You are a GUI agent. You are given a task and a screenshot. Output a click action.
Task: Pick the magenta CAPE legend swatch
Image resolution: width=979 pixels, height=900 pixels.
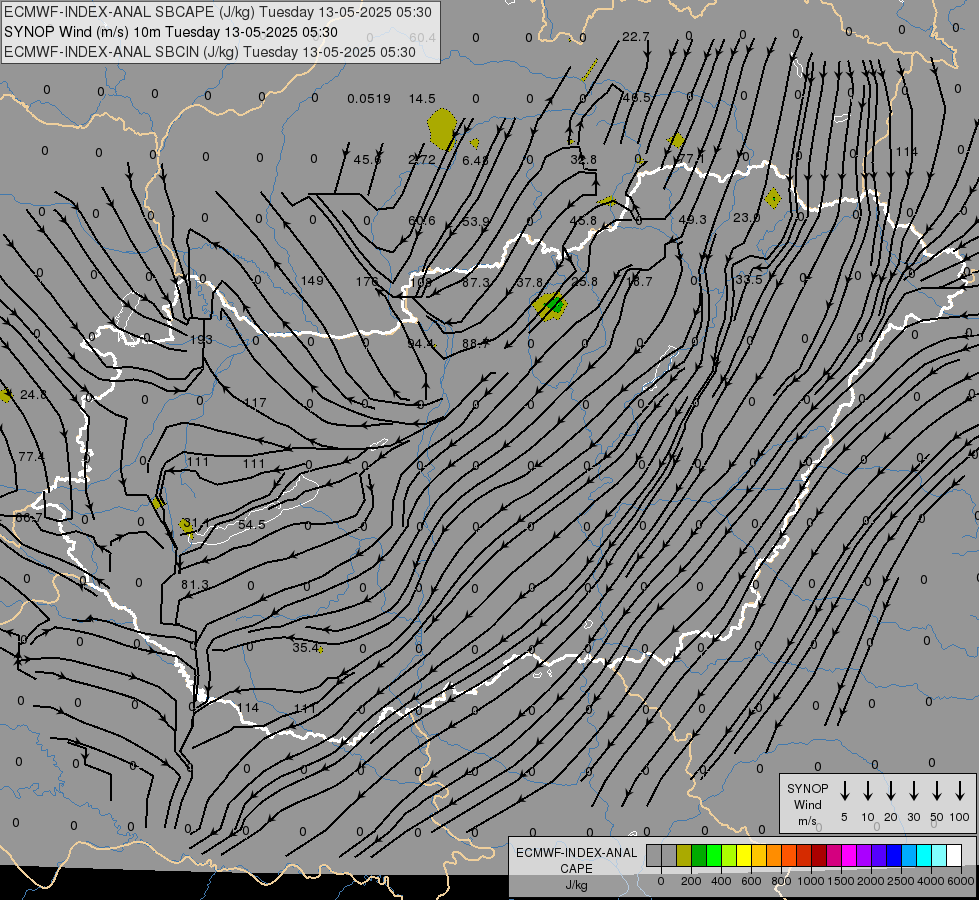click(x=849, y=855)
